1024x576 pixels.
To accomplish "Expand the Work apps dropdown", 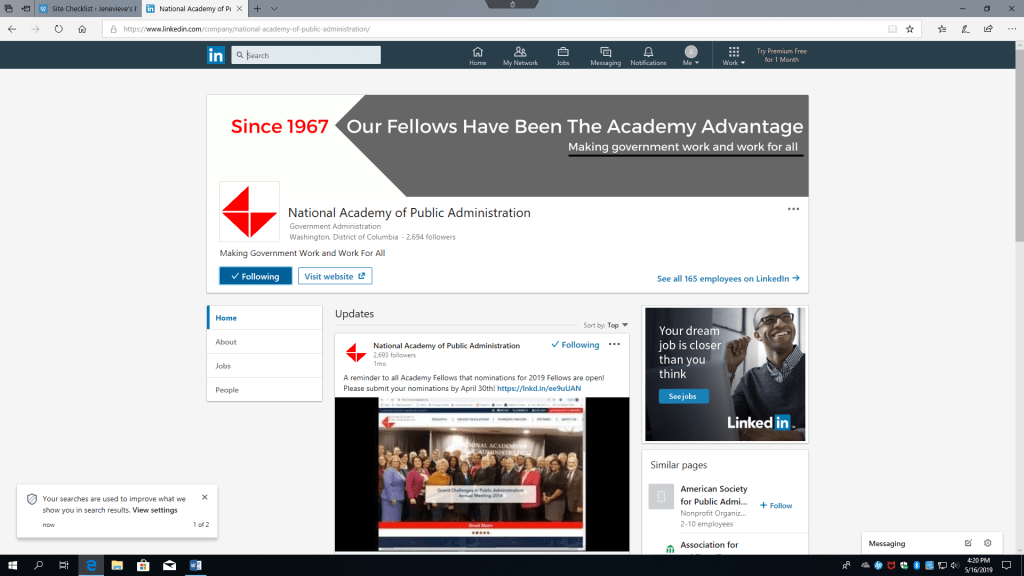I will [x=734, y=56].
